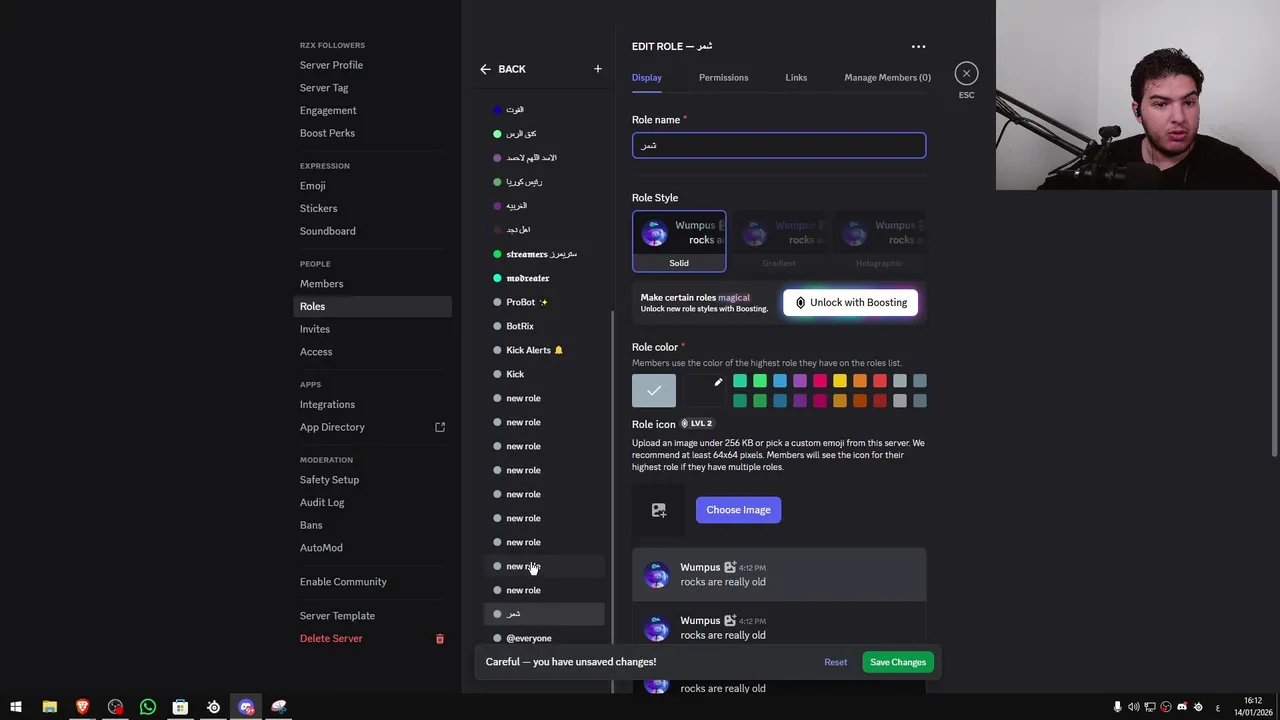Viewport: 1280px width, 720px height.
Task: Select the Kick role
Action: coord(545,374)
